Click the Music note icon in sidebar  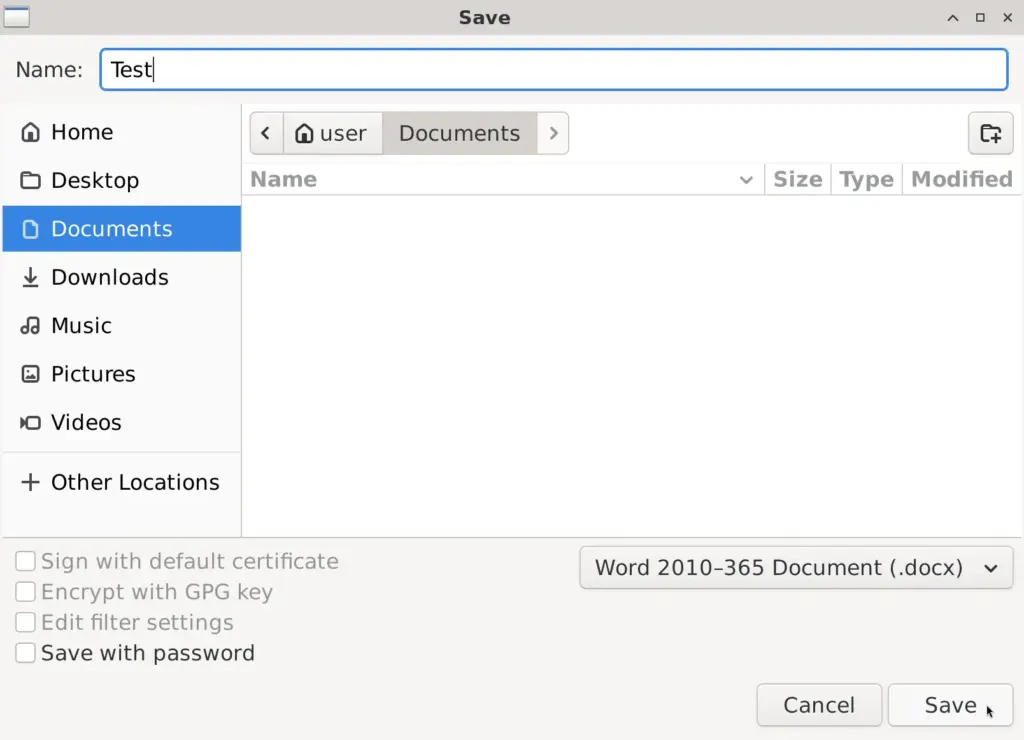(x=30, y=325)
